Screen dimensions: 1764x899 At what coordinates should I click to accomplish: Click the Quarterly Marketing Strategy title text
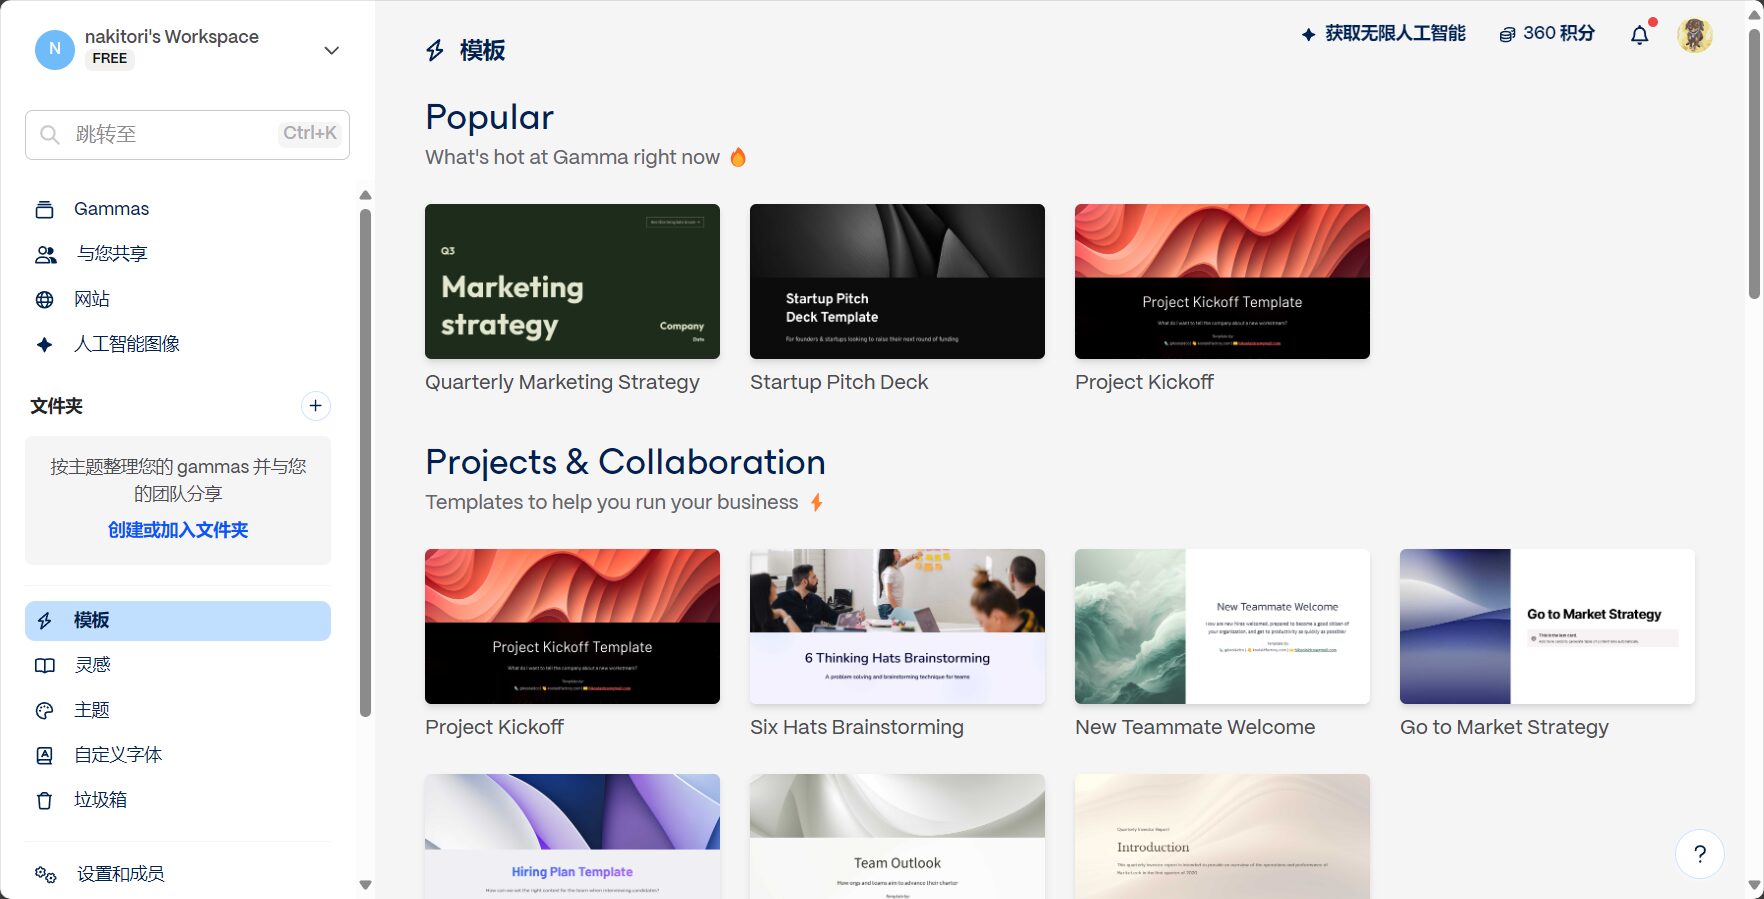click(562, 383)
